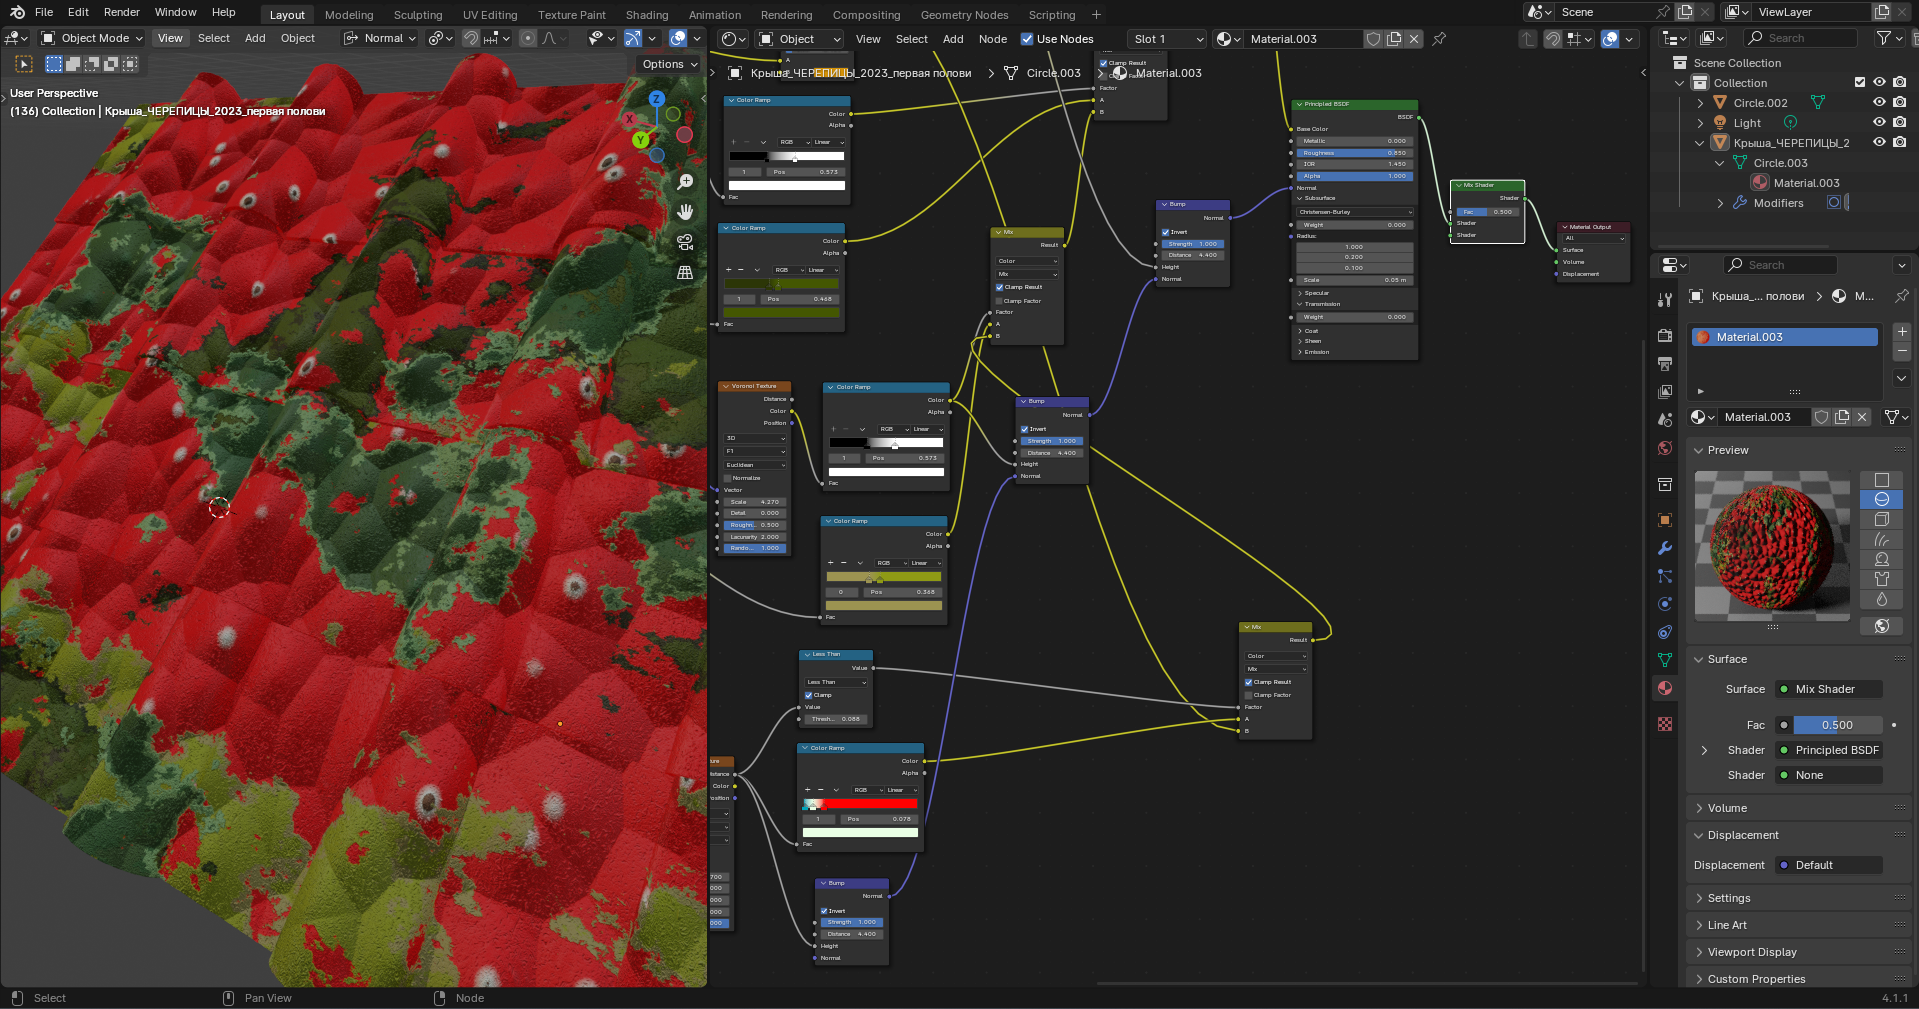
Task: Toggle camera view gizmo in viewport
Action: 685,242
